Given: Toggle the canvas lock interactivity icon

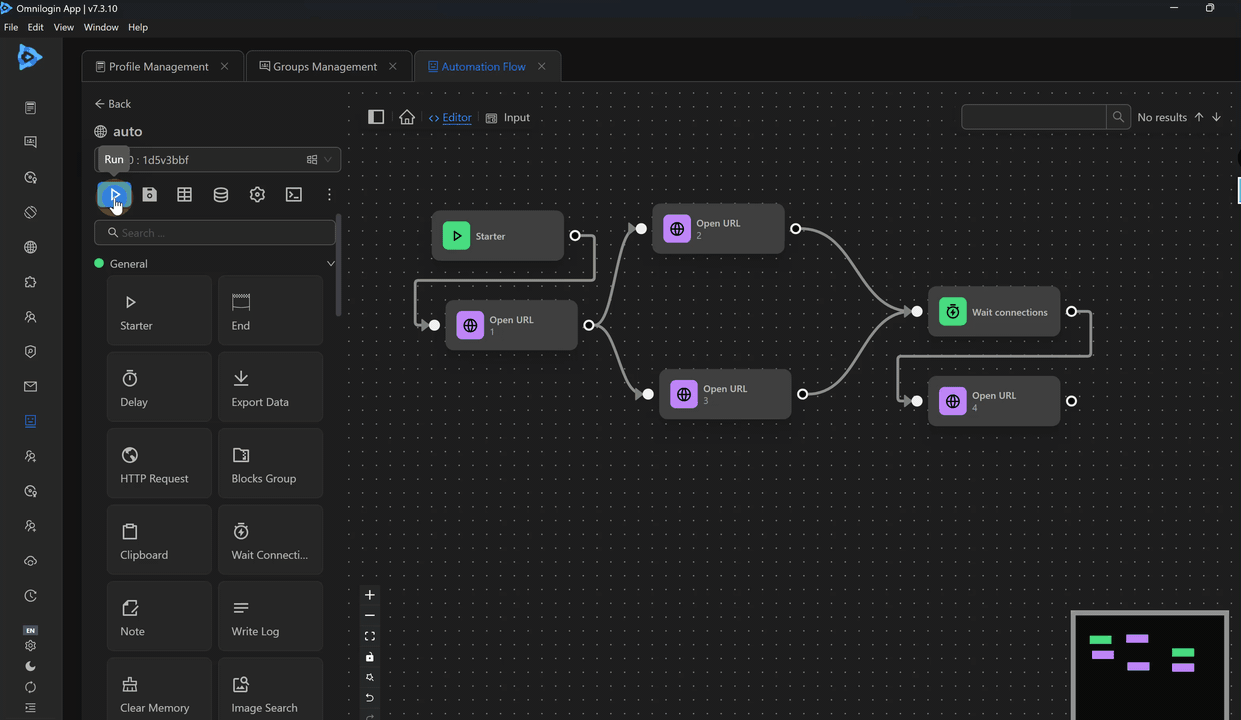Looking at the screenshot, I should (370, 657).
